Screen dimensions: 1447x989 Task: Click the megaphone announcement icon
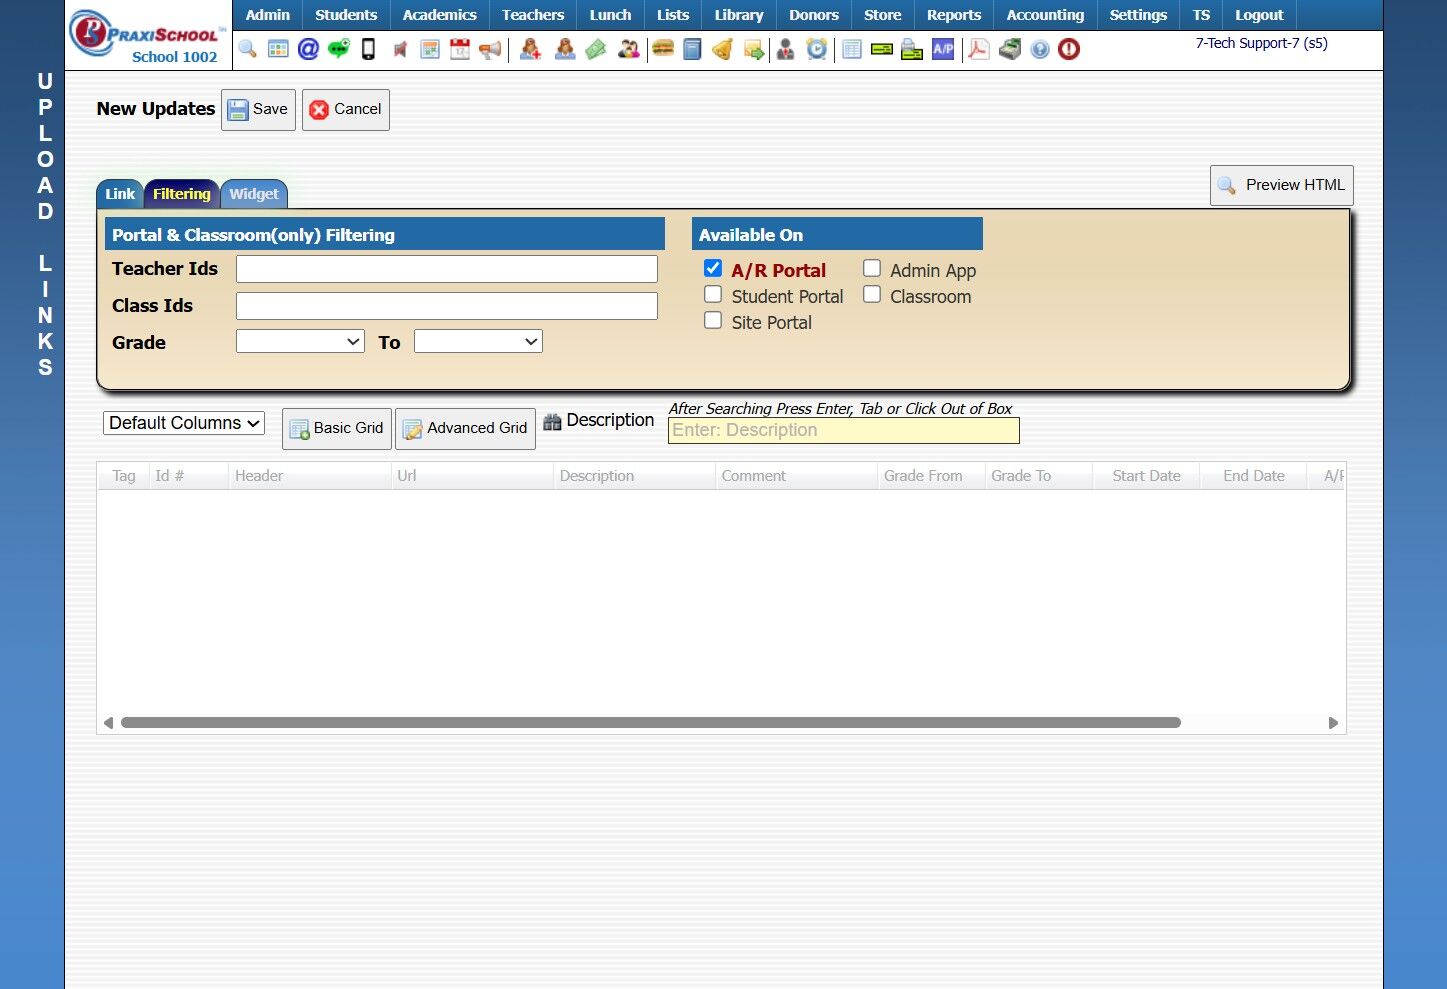point(490,49)
